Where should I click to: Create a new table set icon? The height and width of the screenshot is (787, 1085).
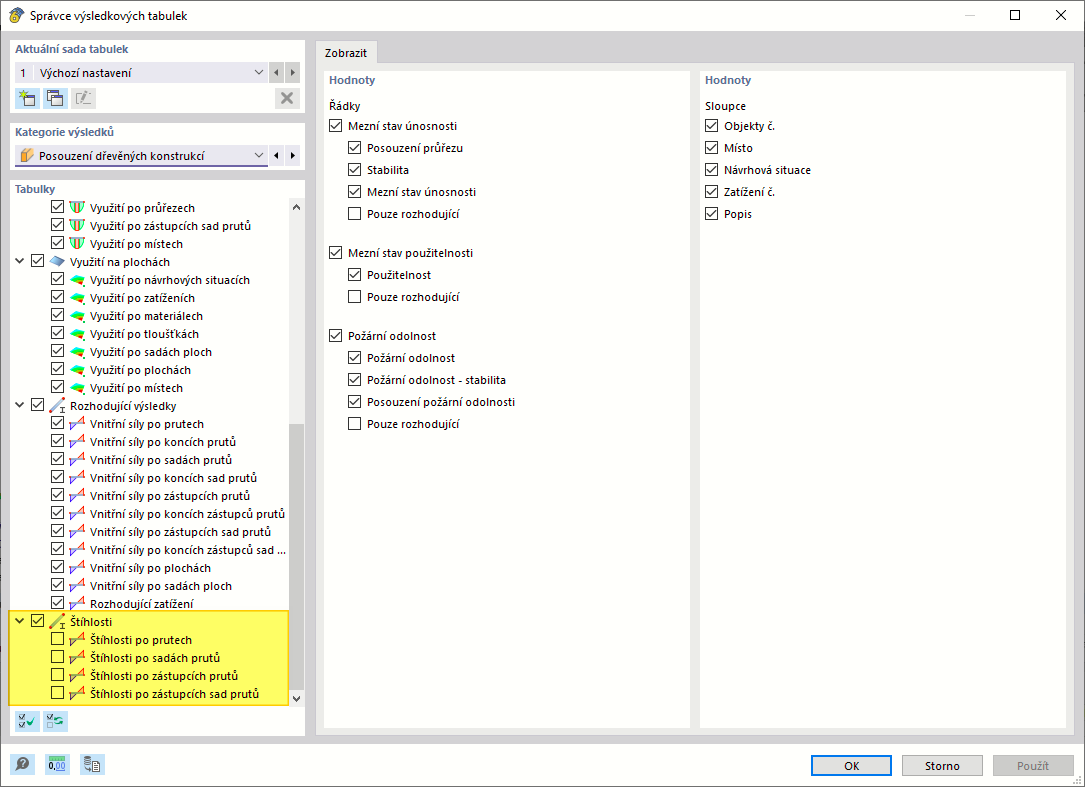coord(27,98)
